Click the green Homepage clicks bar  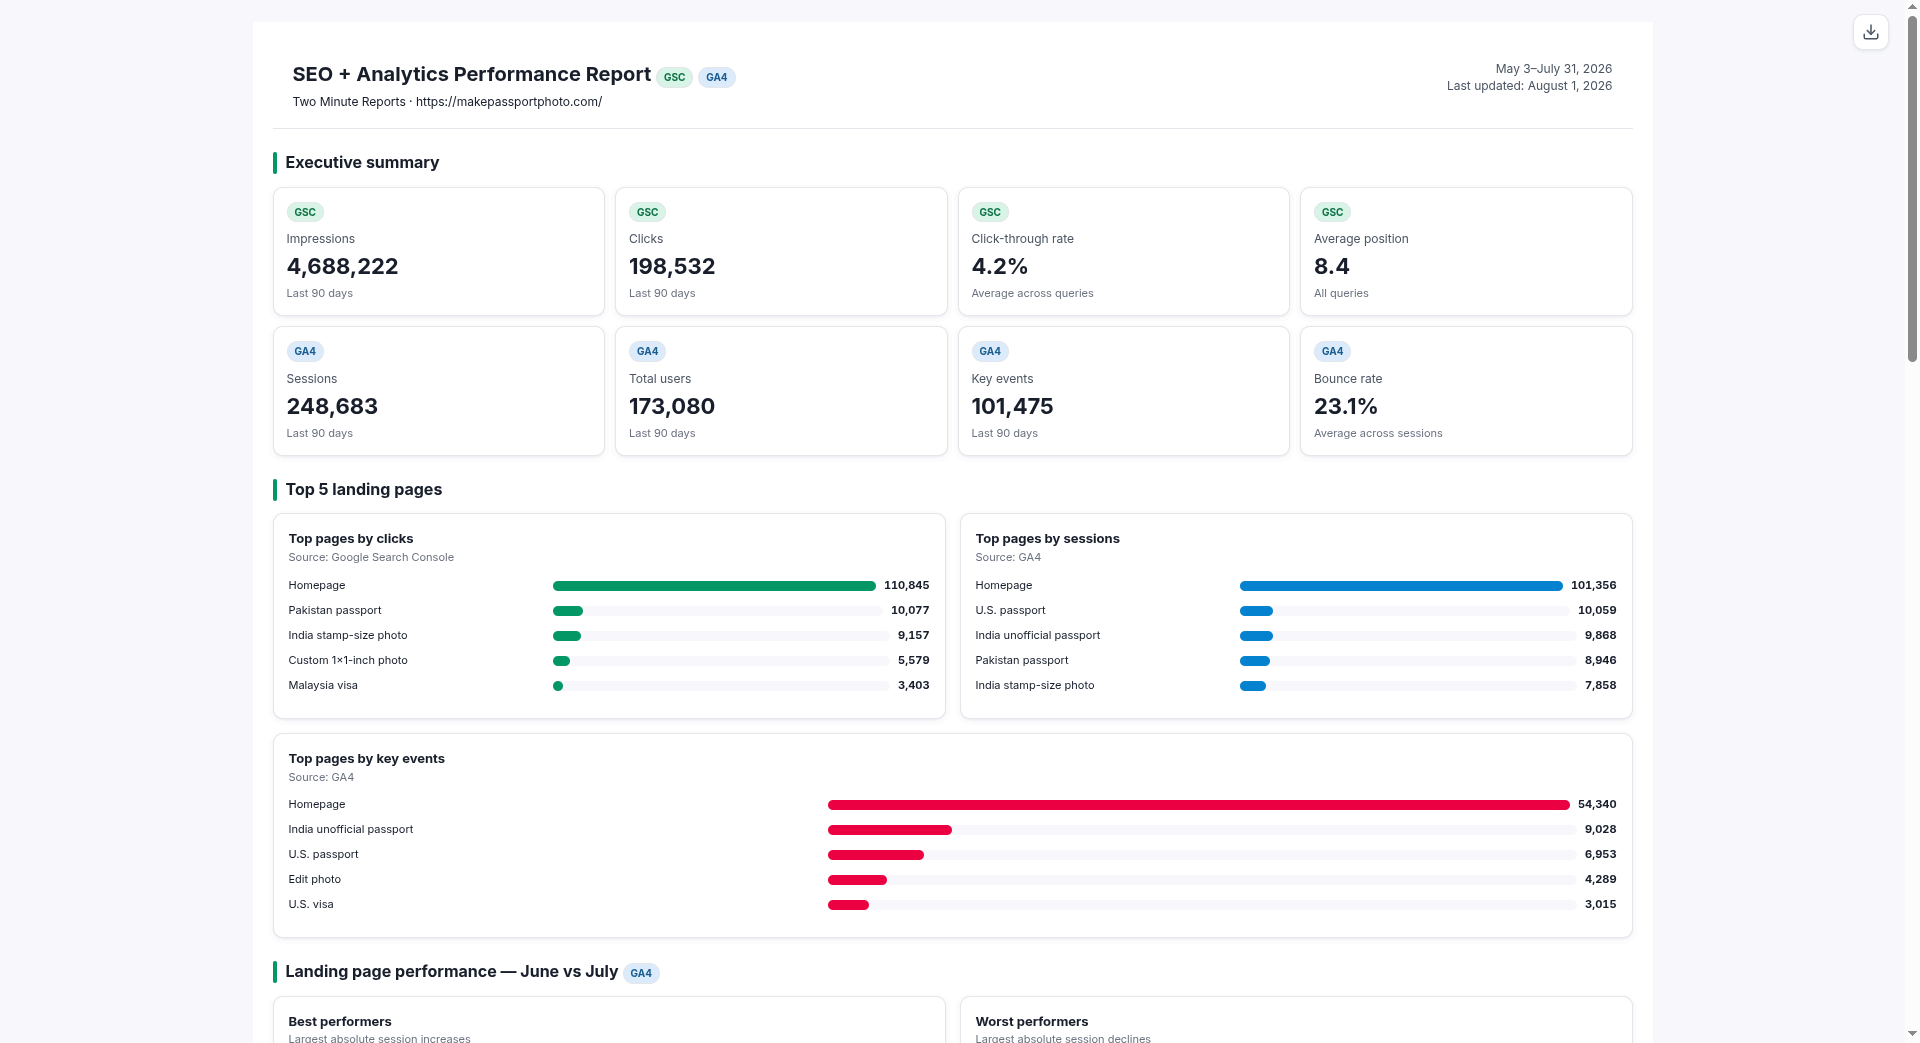click(x=714, y=586)
